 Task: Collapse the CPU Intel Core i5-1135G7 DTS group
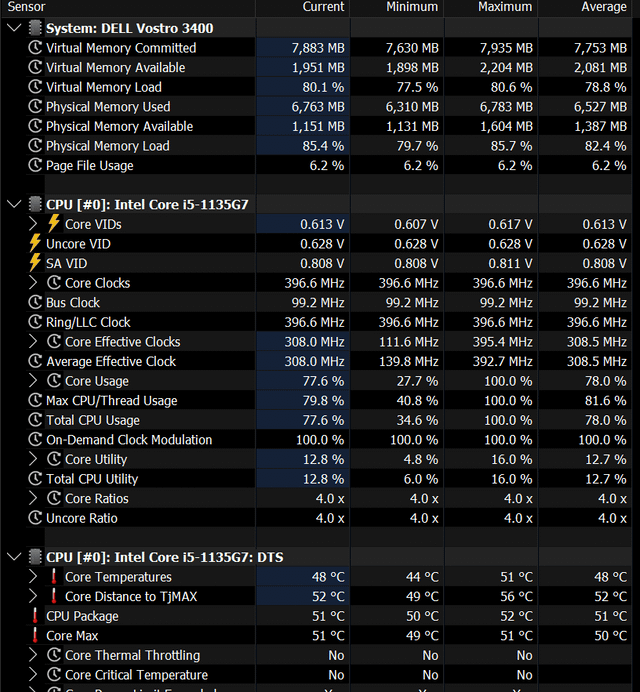[14, 557]
